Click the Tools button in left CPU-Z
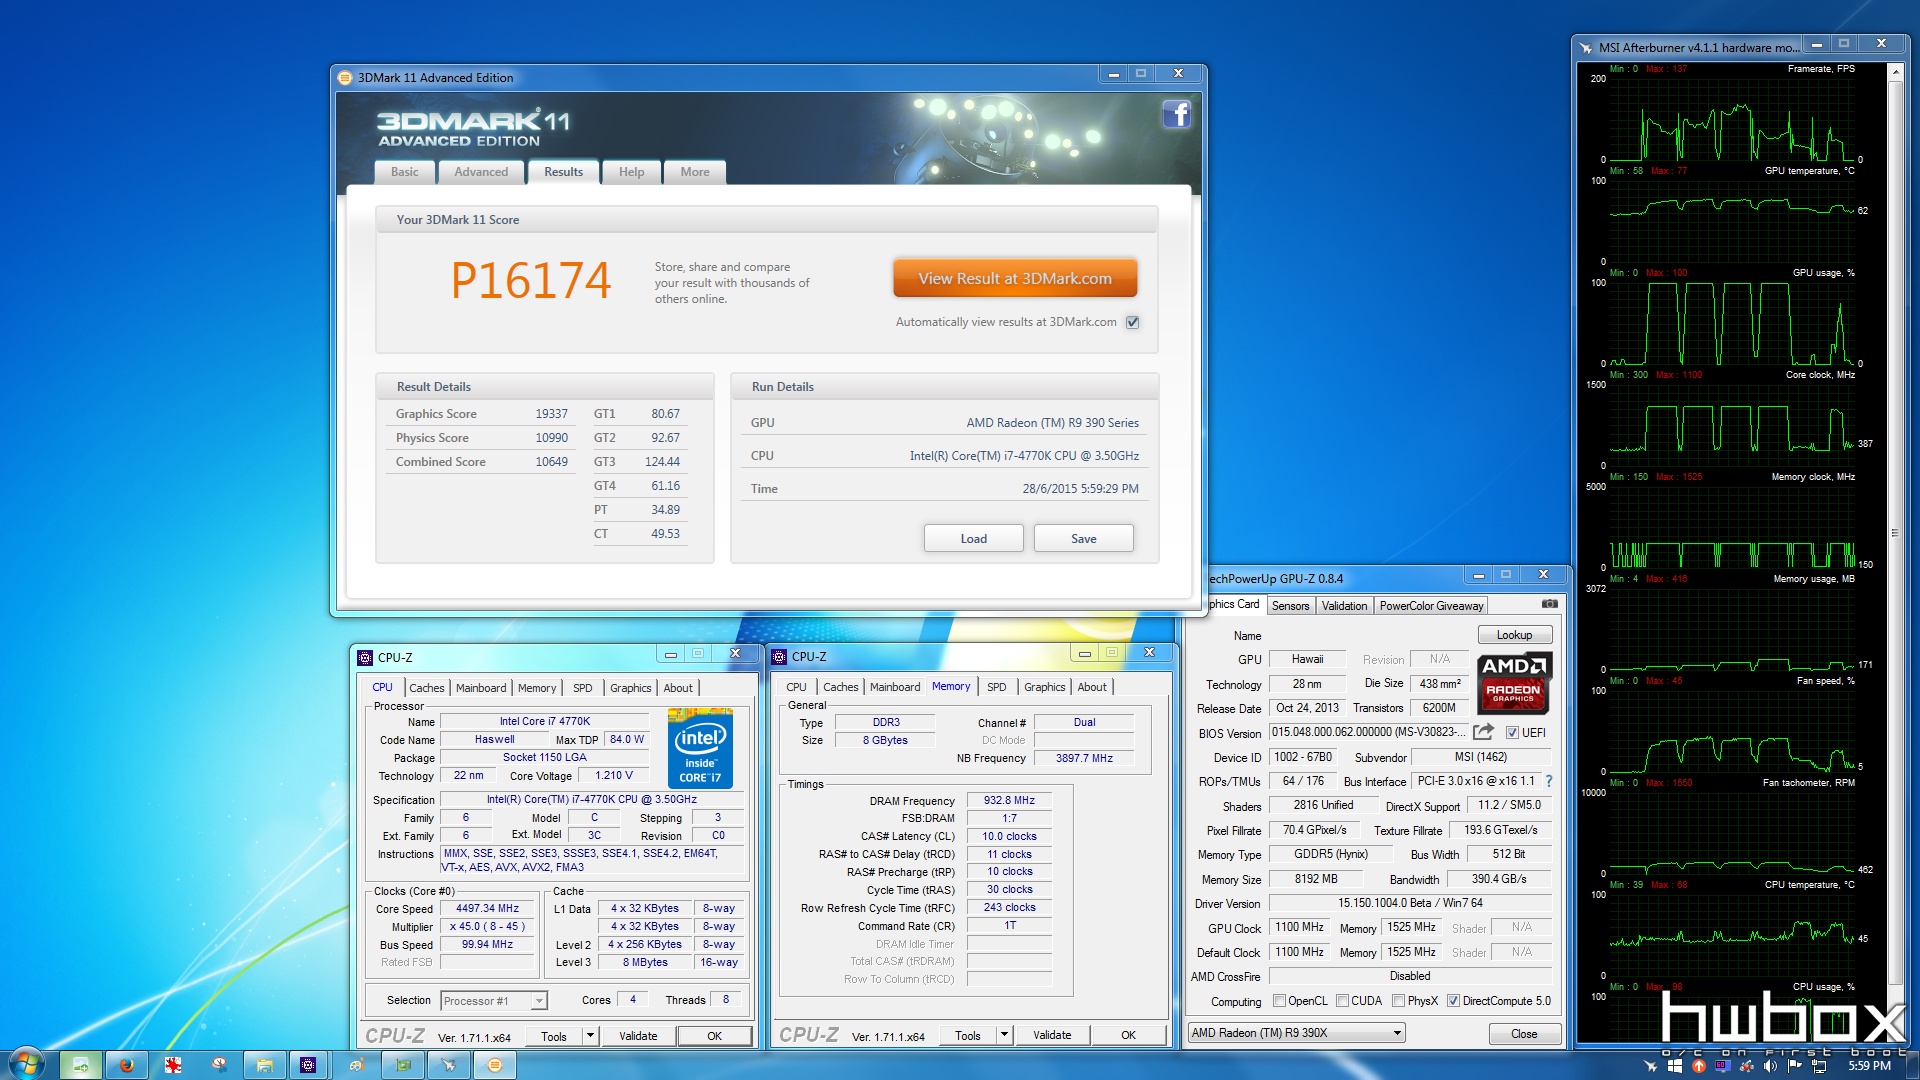1920x1080 pixels. point(554,1036)
